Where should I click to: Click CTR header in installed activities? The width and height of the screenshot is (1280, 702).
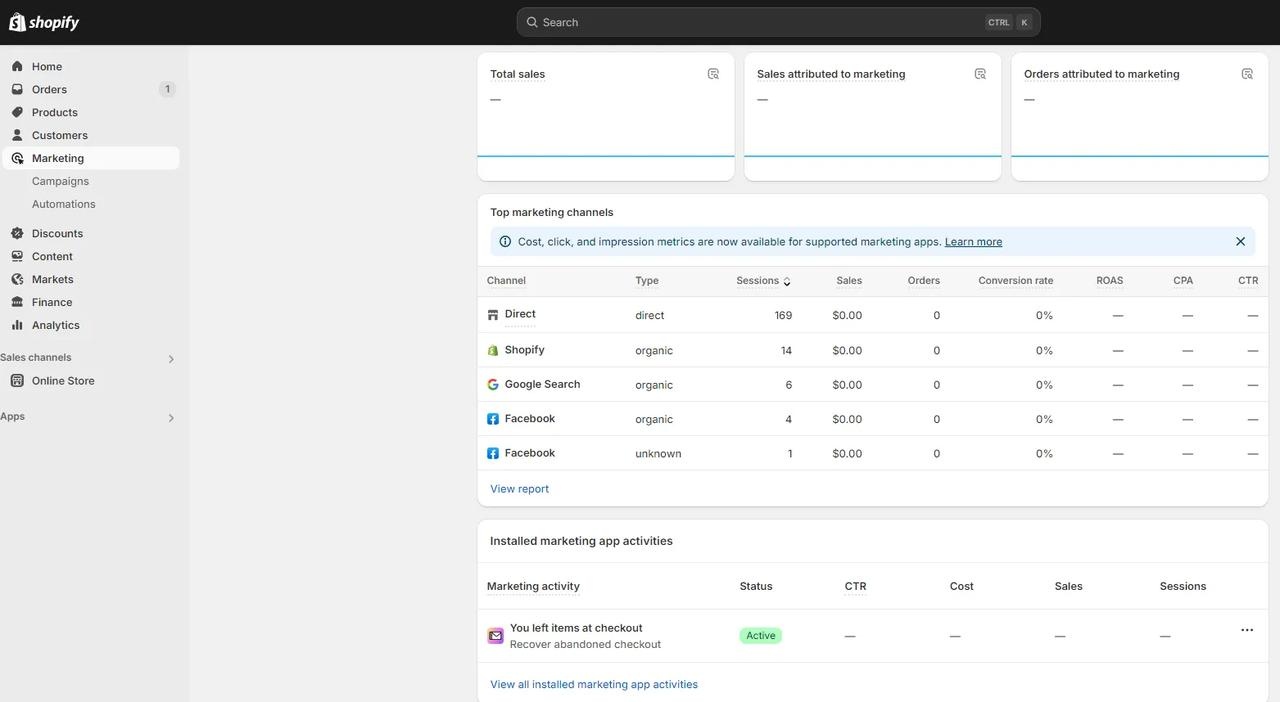pos(856,587)
